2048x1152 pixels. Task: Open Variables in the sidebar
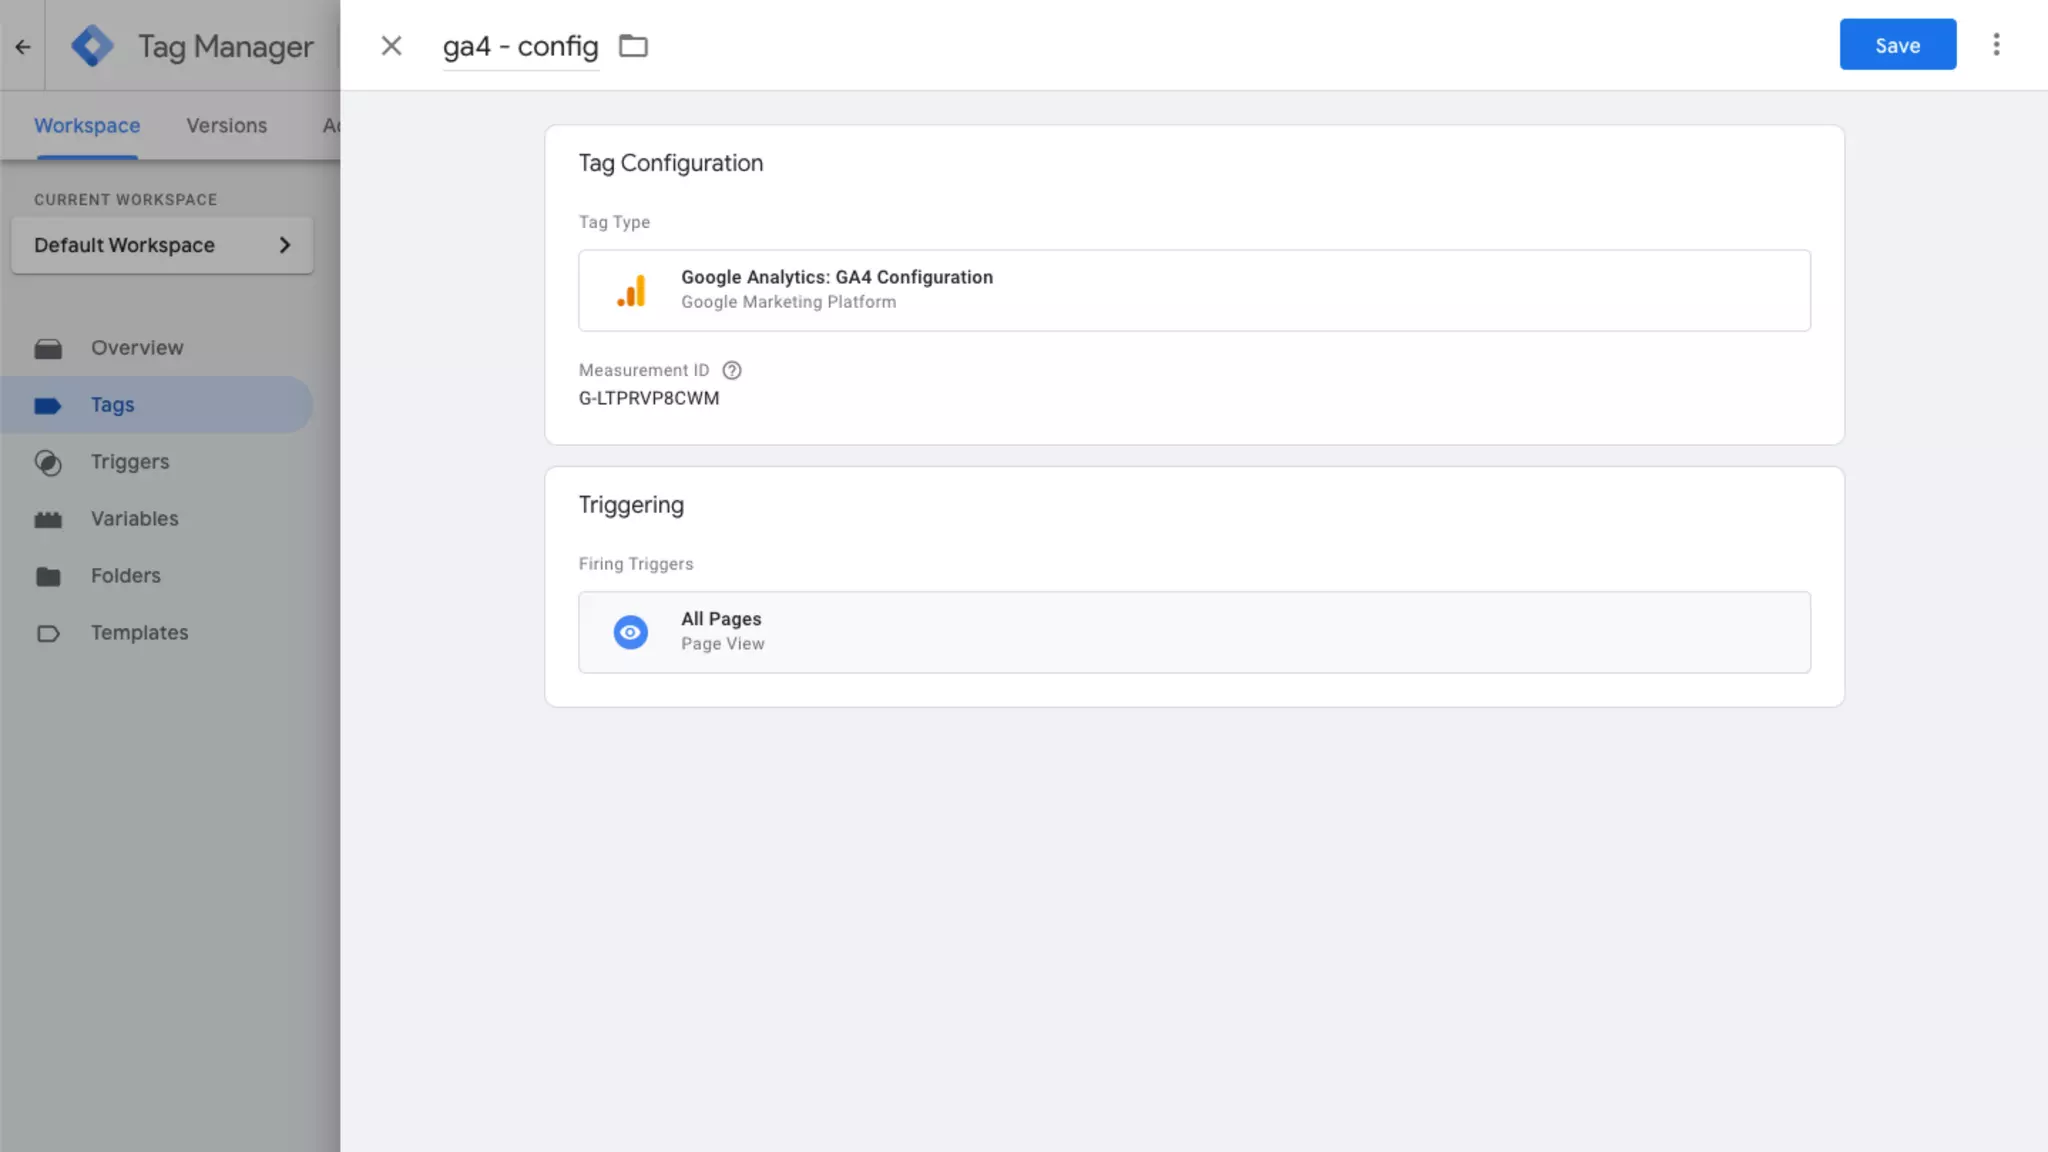[134, 519]
